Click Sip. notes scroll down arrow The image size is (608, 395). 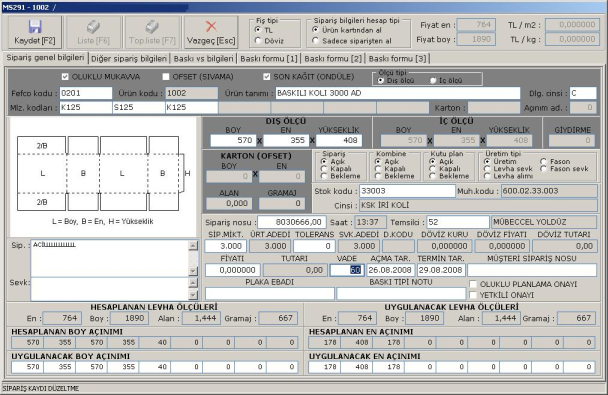click(193, 271)
